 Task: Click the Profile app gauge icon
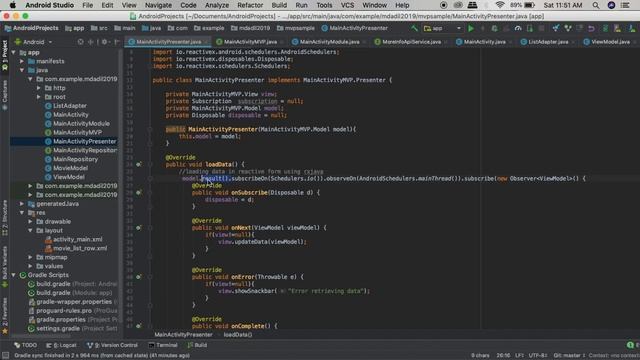[518, 28]
